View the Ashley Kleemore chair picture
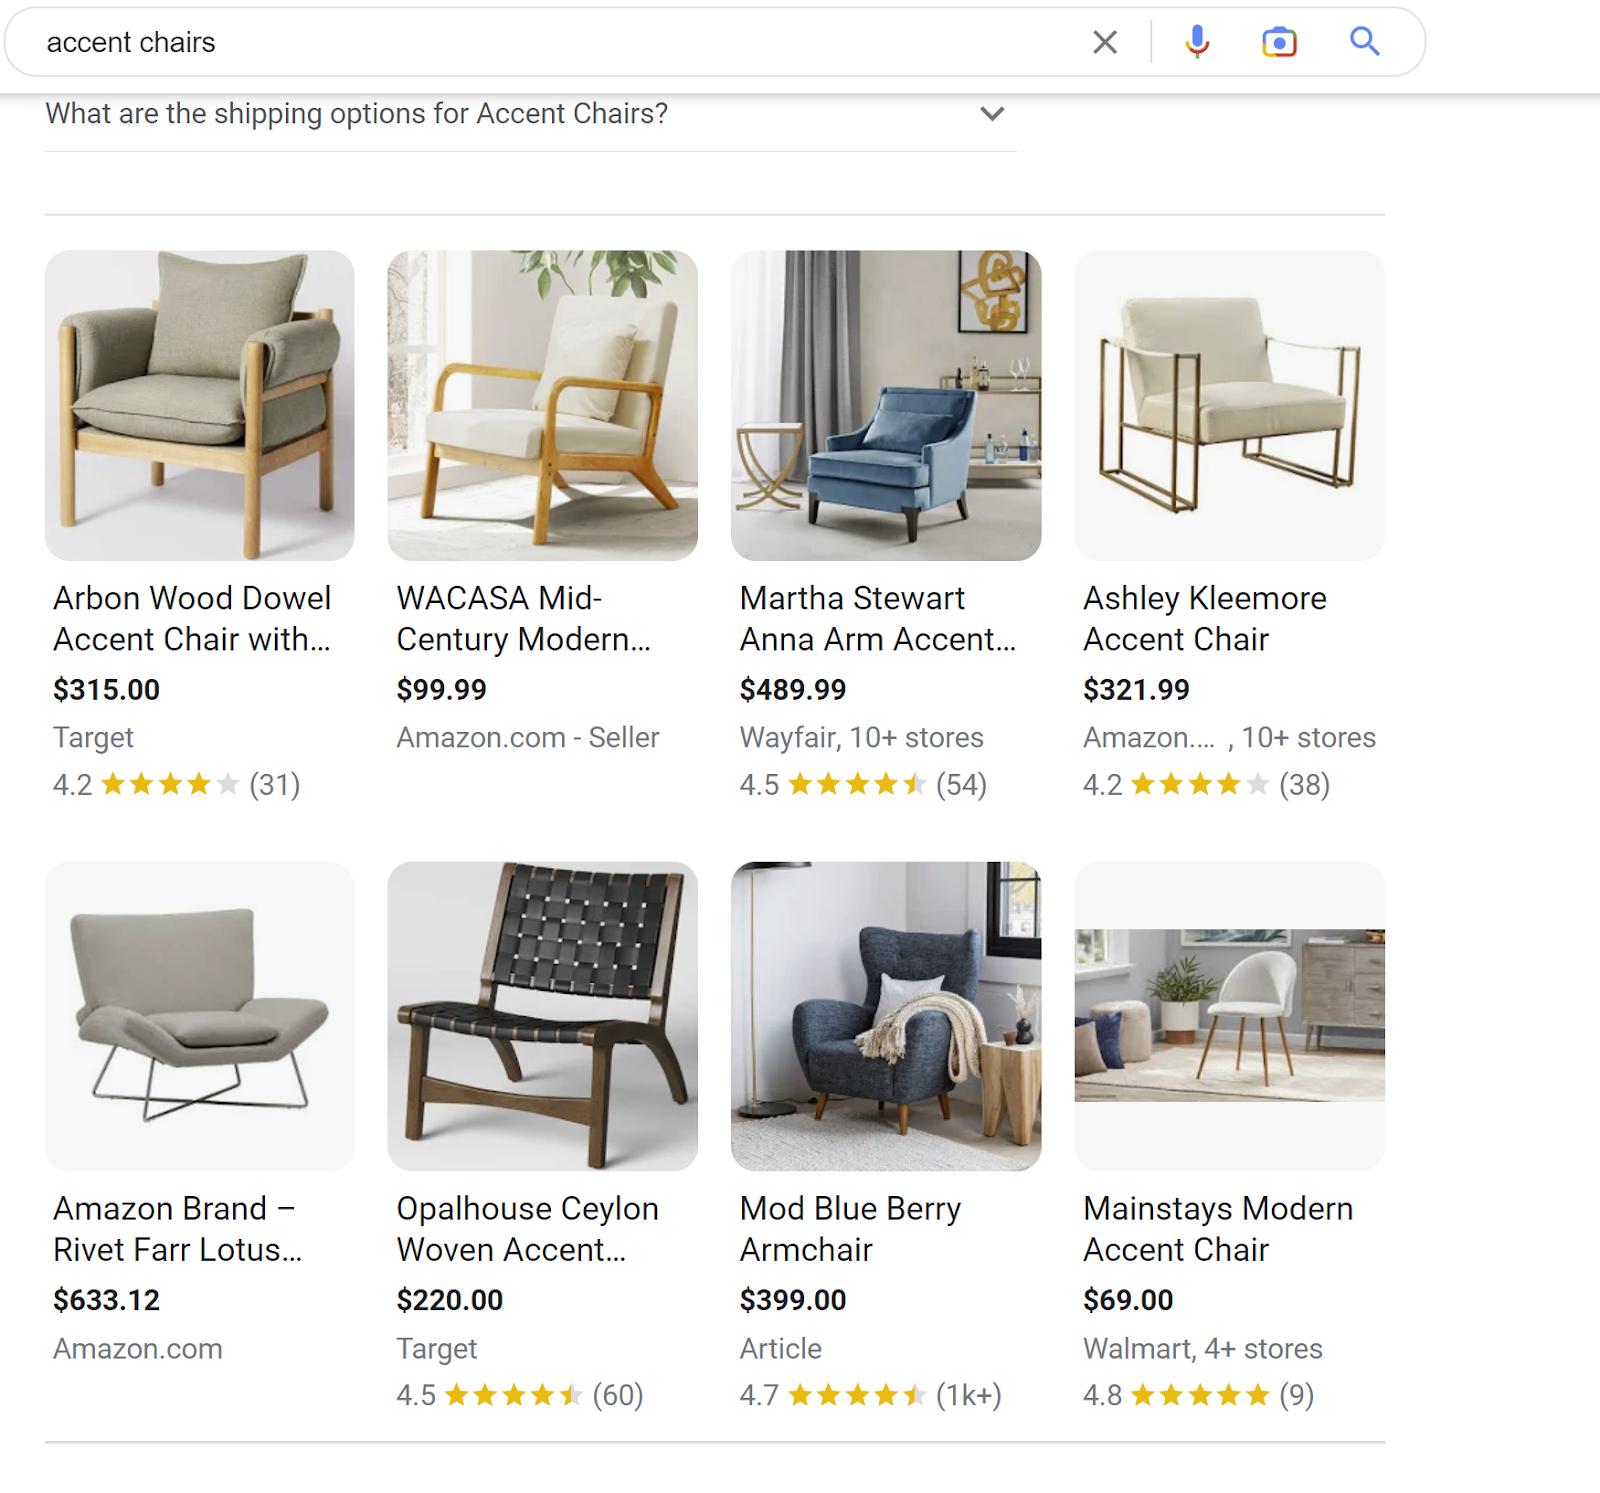1600x1493 pixels. tap(1229, 405)
